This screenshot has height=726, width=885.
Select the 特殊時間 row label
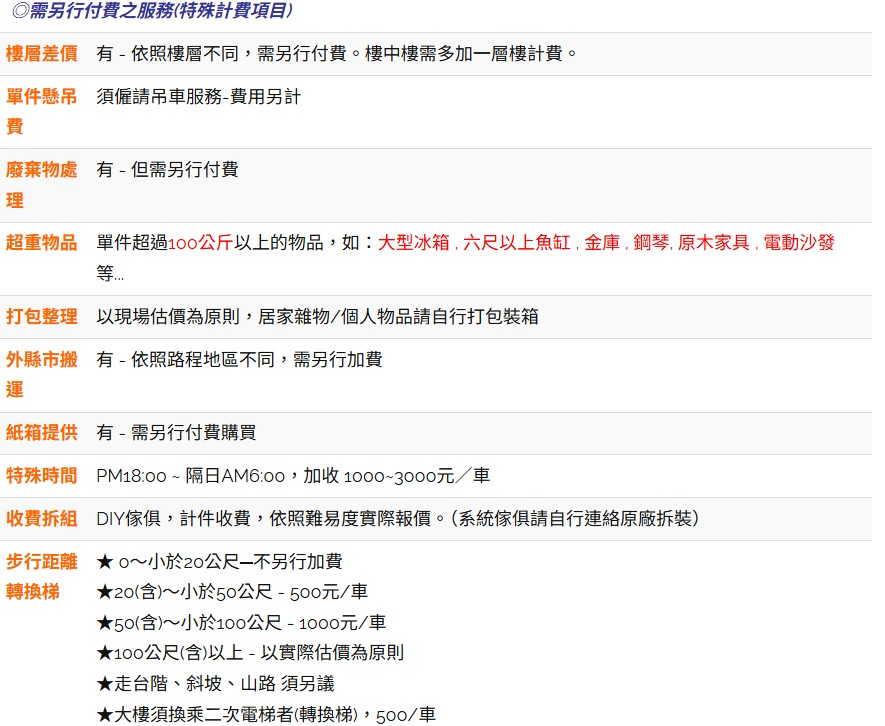(x=42, y=476)
